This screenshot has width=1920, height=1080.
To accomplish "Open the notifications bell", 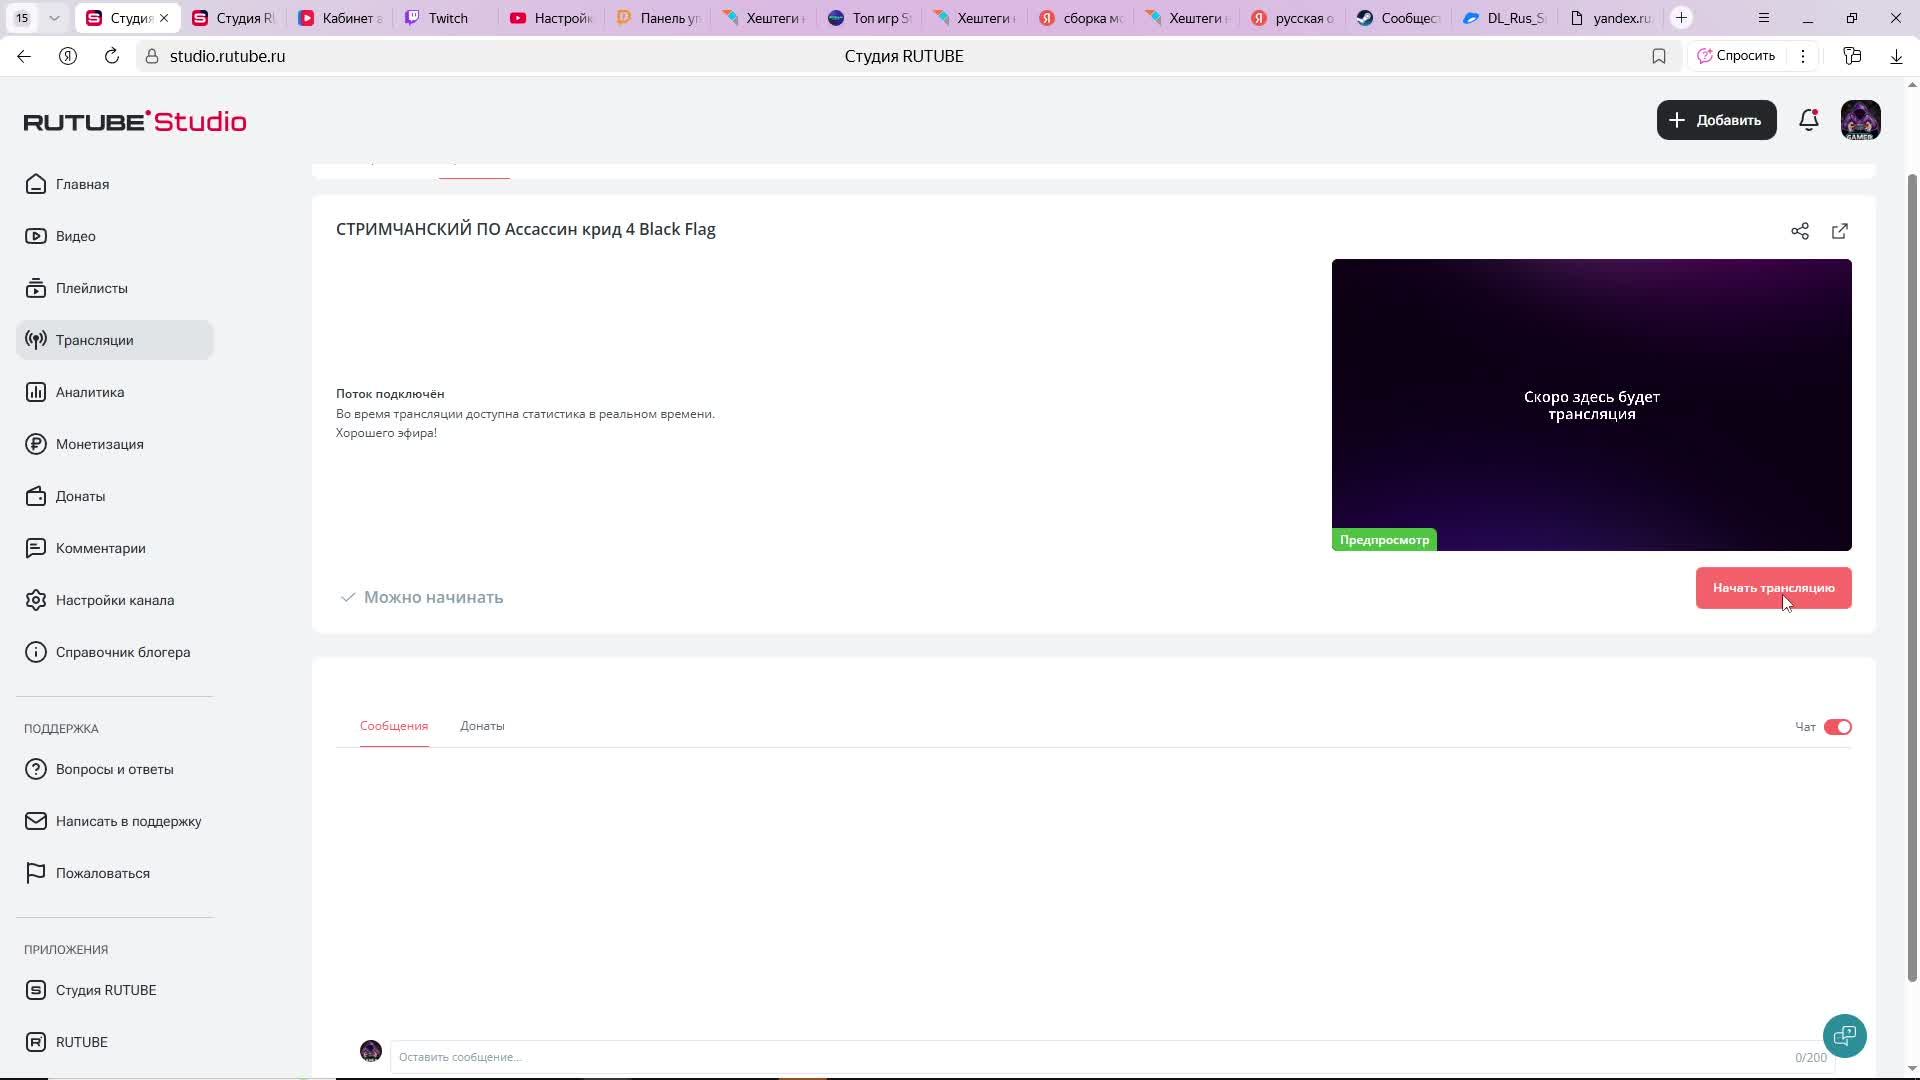I will pyautogui.click(x=1808, y=120).
